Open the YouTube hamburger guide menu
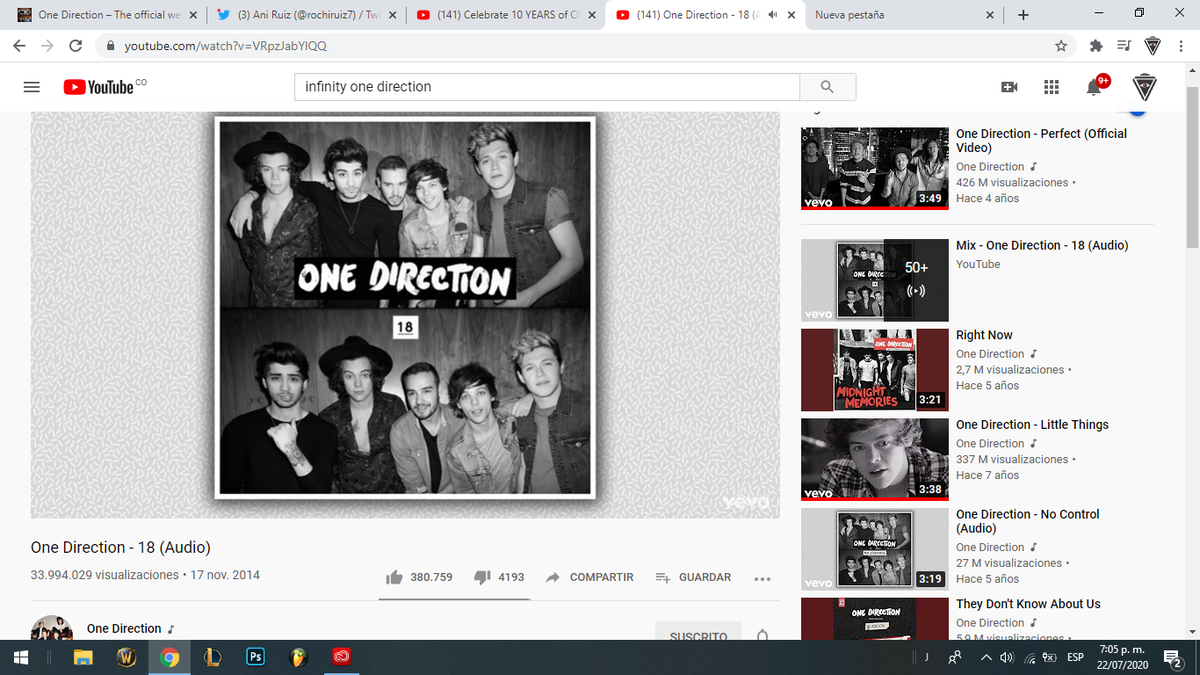The width and height of the screenshot is (1200, 675). (32, 87)
